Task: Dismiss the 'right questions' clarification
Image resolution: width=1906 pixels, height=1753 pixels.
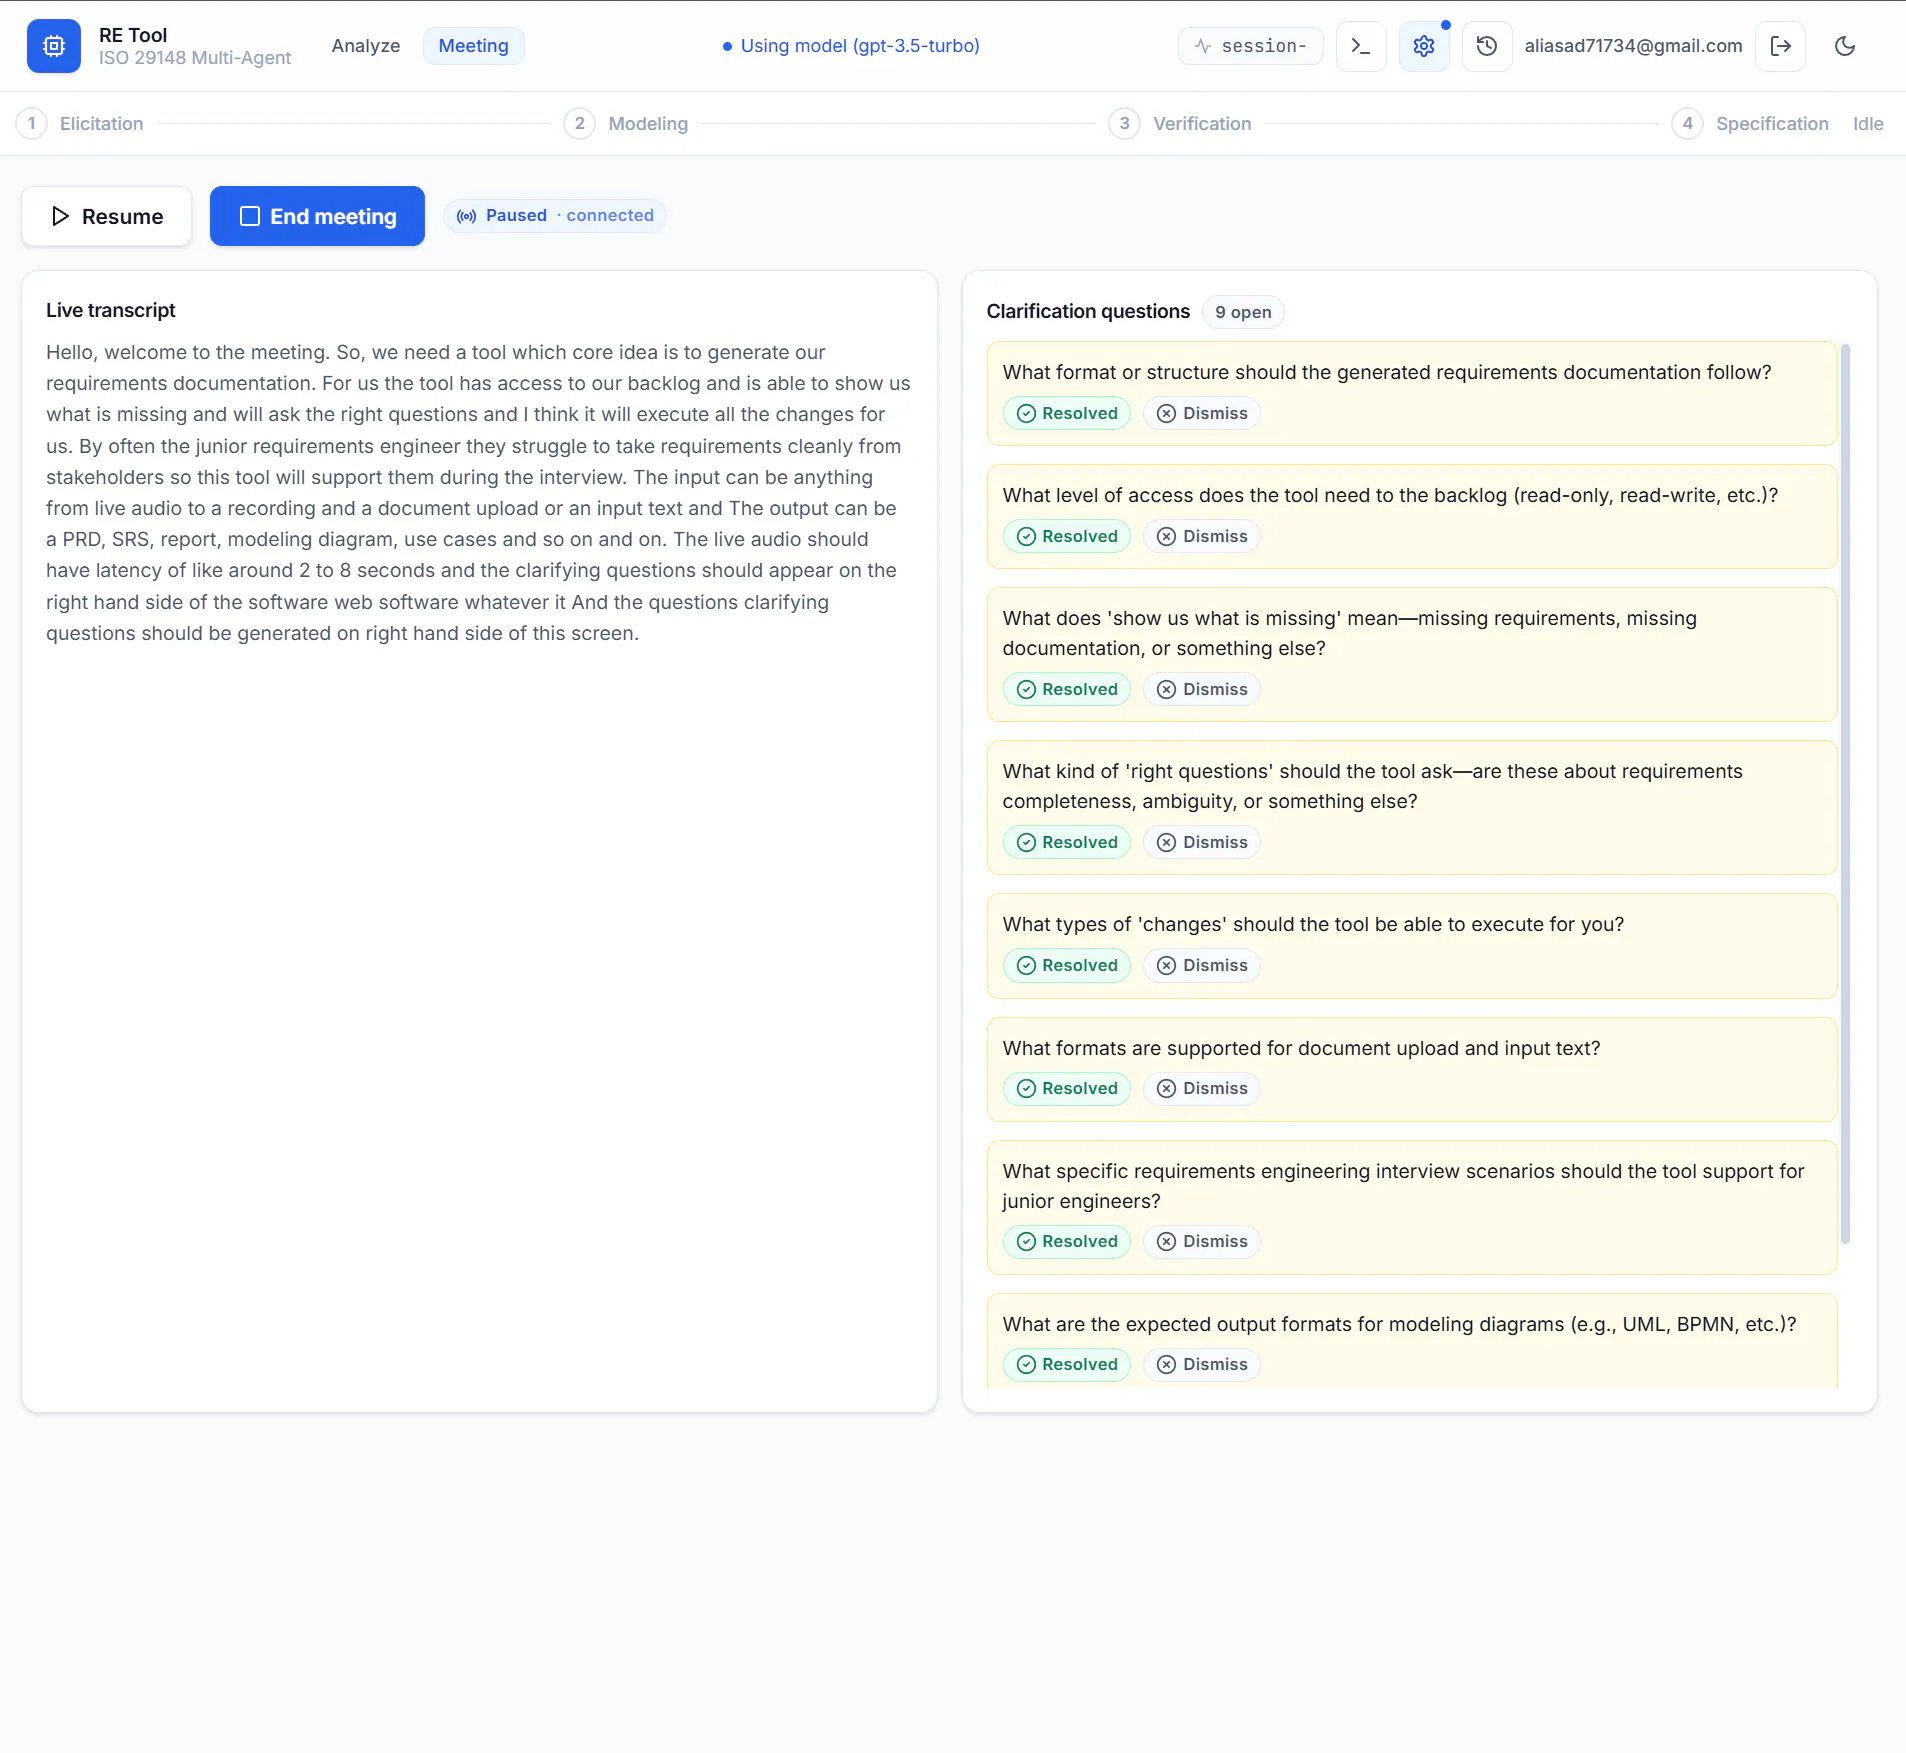Action: pyautogui.click(x=1202, y=843)
